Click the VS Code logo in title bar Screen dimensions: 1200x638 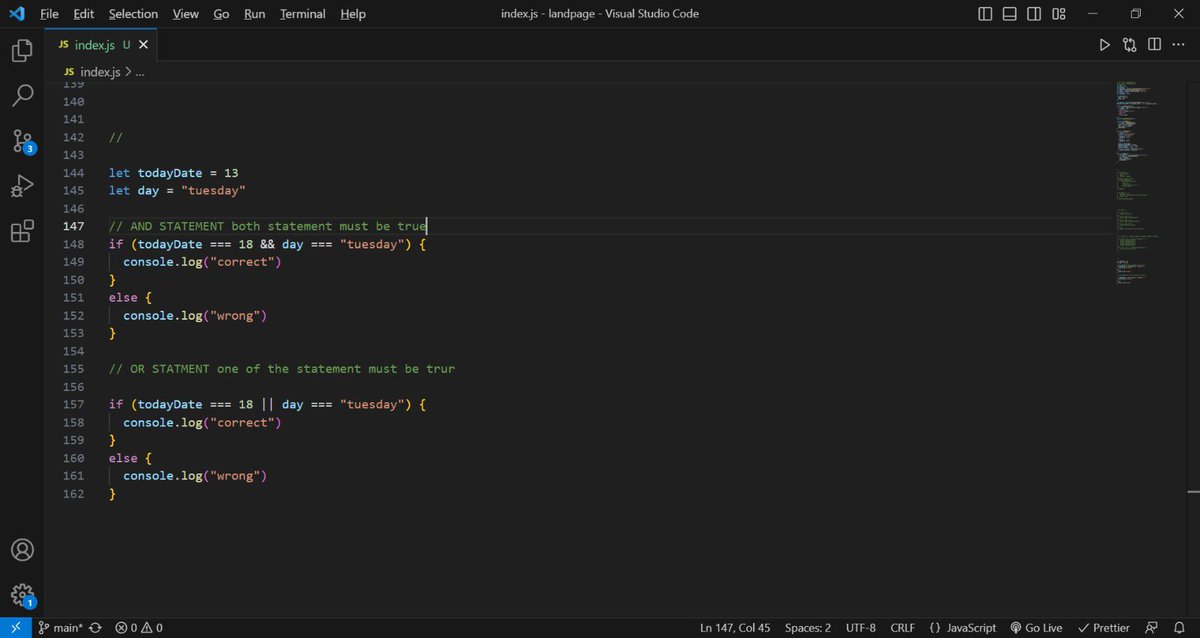click(17, 14)
